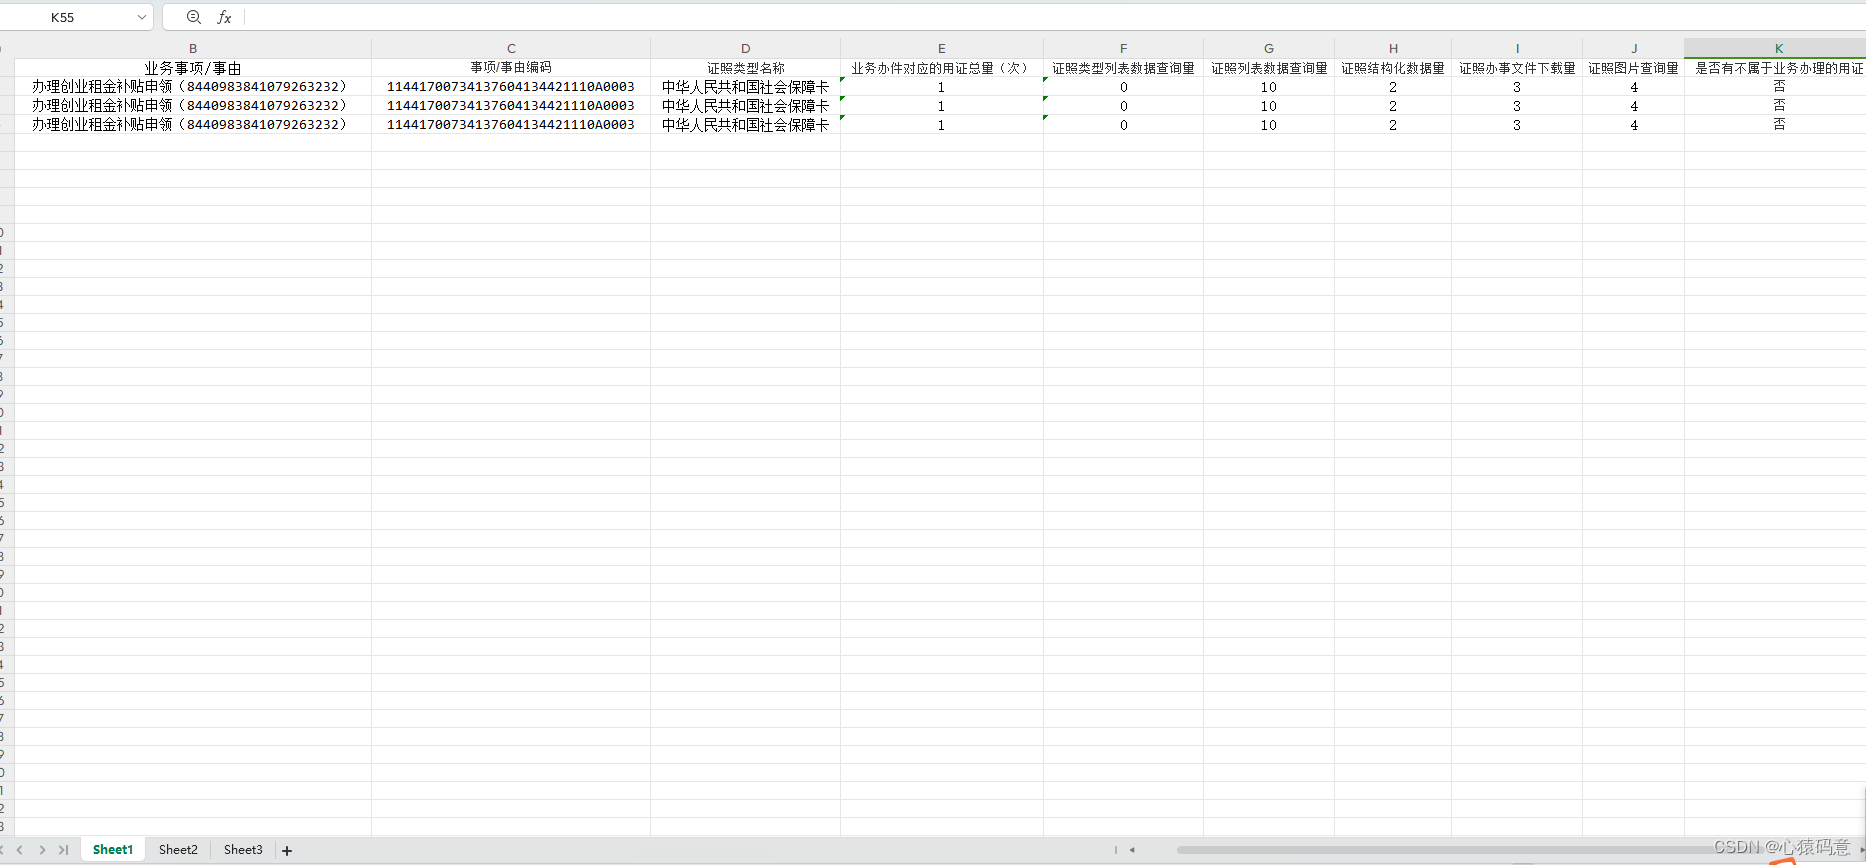Click the 业务事项/事由 header cell
This screenshot has width=1866, height=865.
point(193,68)
